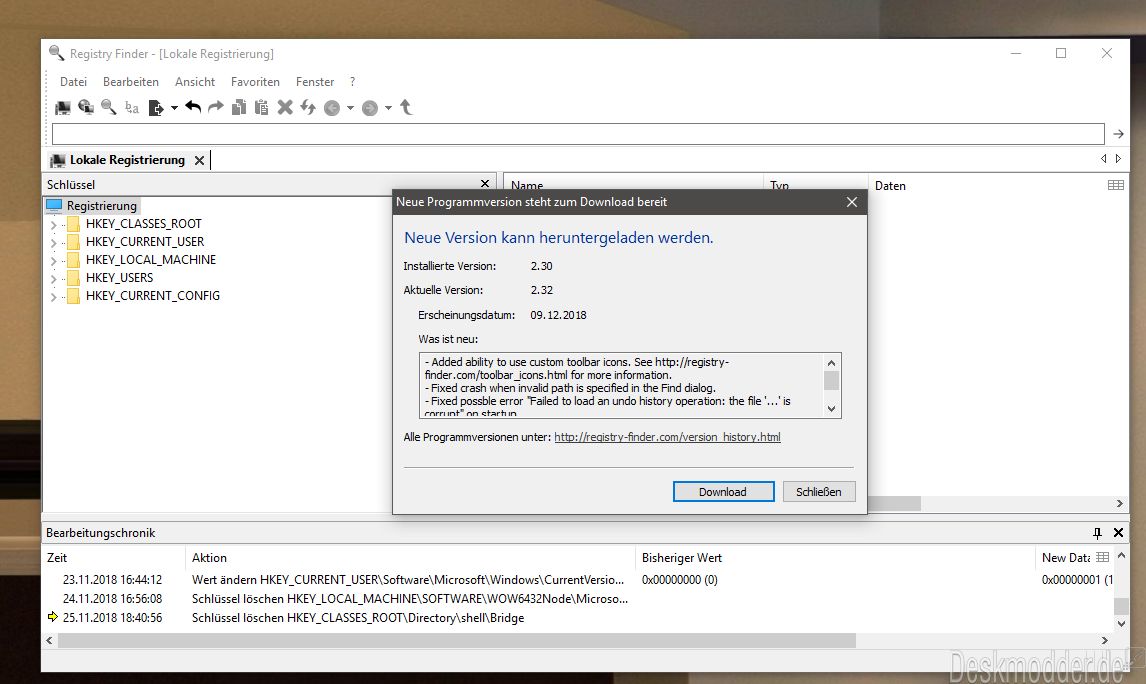Click the Paste clipboard toolbar icon
Screen dimensions: 1146x684
click(x=262, y=107)
